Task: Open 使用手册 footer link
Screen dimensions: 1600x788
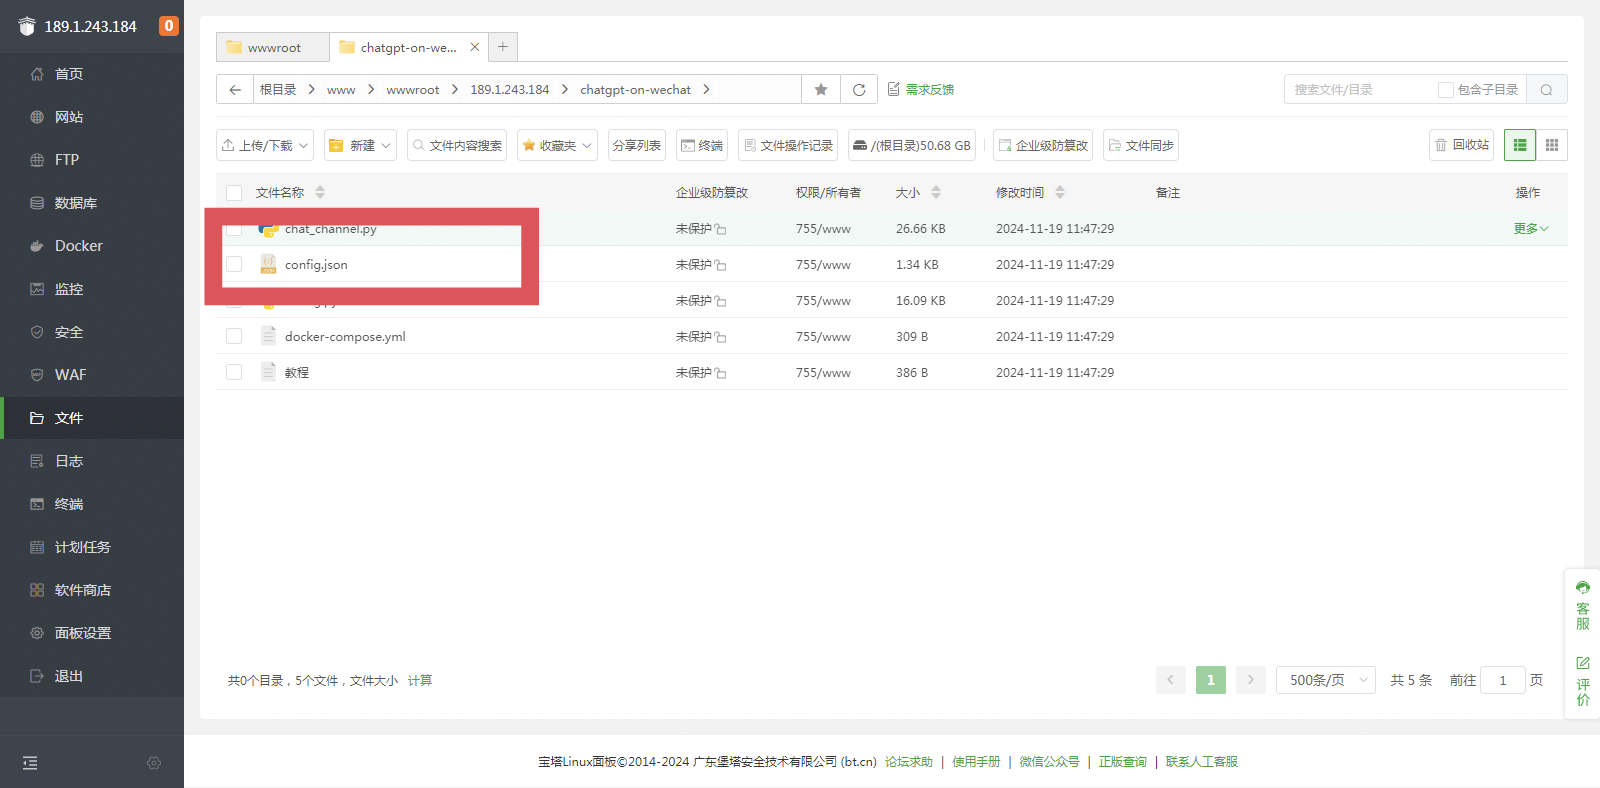Action: pos(976,762)
